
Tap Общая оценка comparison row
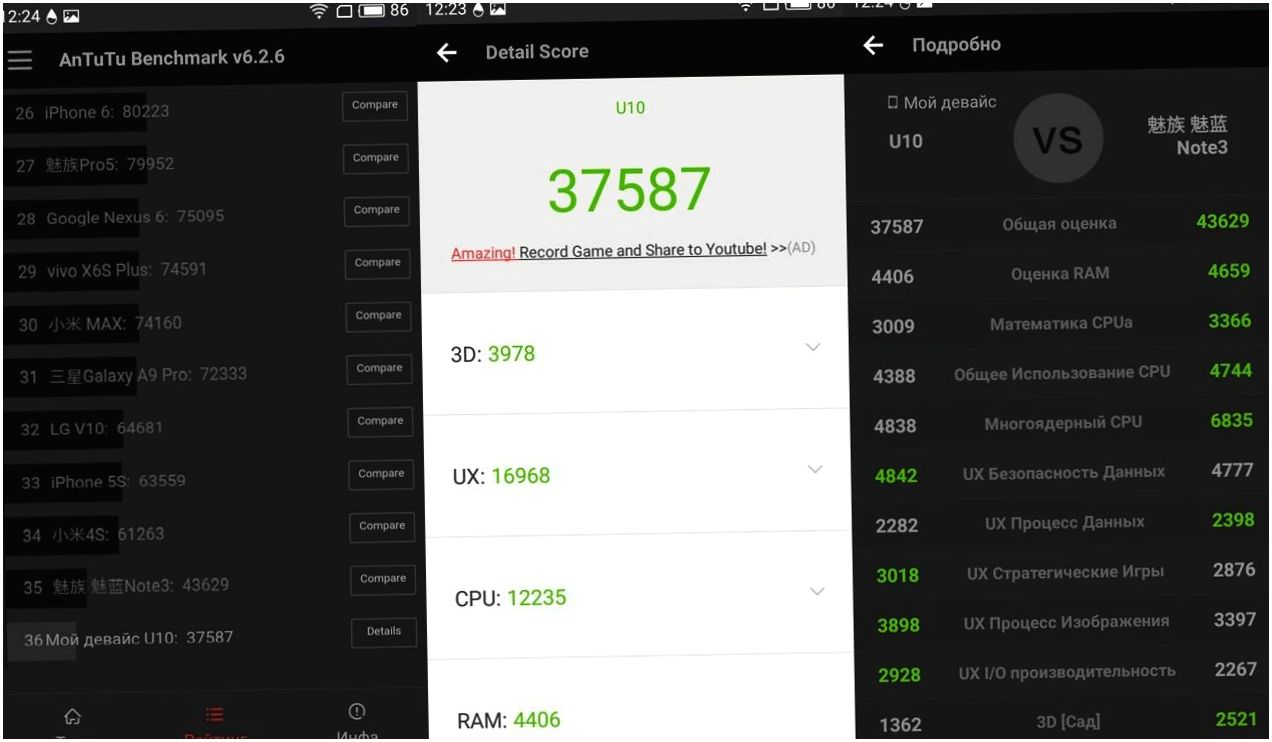(x=1059, y=224)
